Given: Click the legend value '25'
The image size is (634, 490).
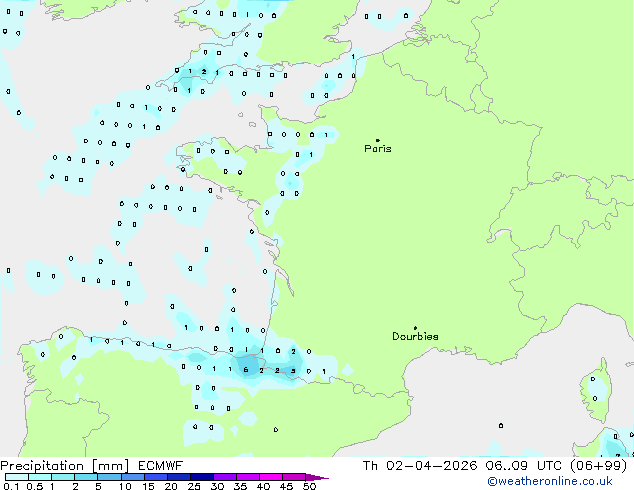Looking at the screenshot, I should coord(194,486).
